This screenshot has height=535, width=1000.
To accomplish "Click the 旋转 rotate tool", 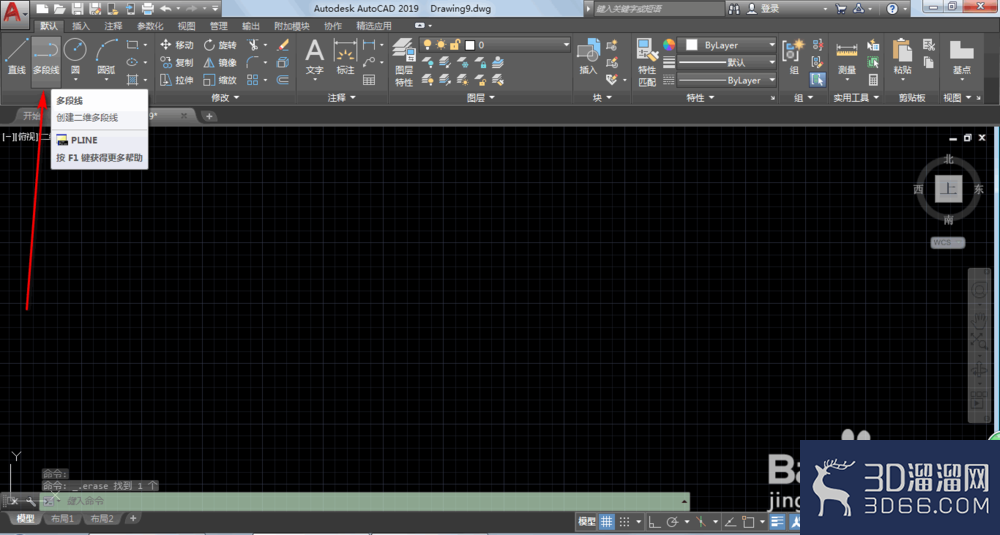I will click(x=220, y=45).
